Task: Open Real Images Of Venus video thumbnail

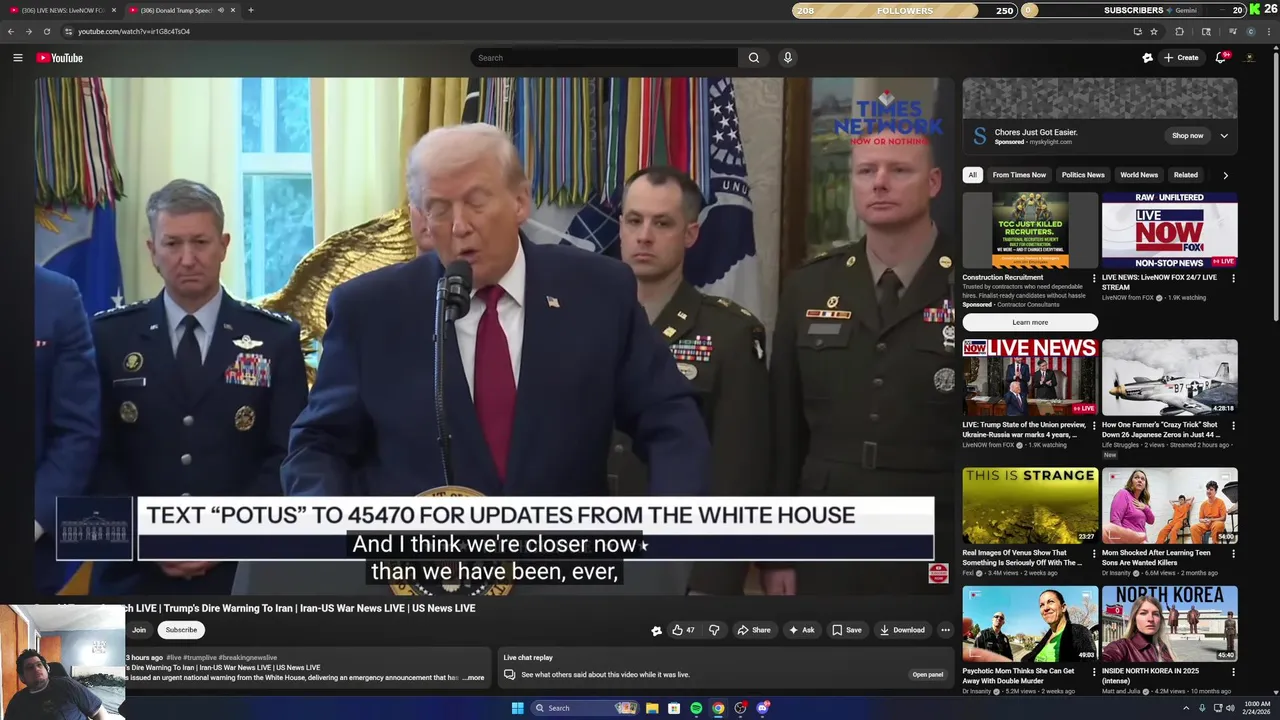Action: (1030, 506)
